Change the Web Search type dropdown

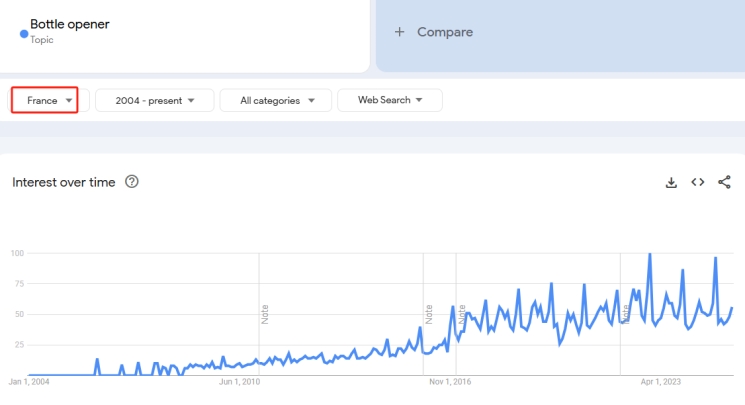coord(390,100)
